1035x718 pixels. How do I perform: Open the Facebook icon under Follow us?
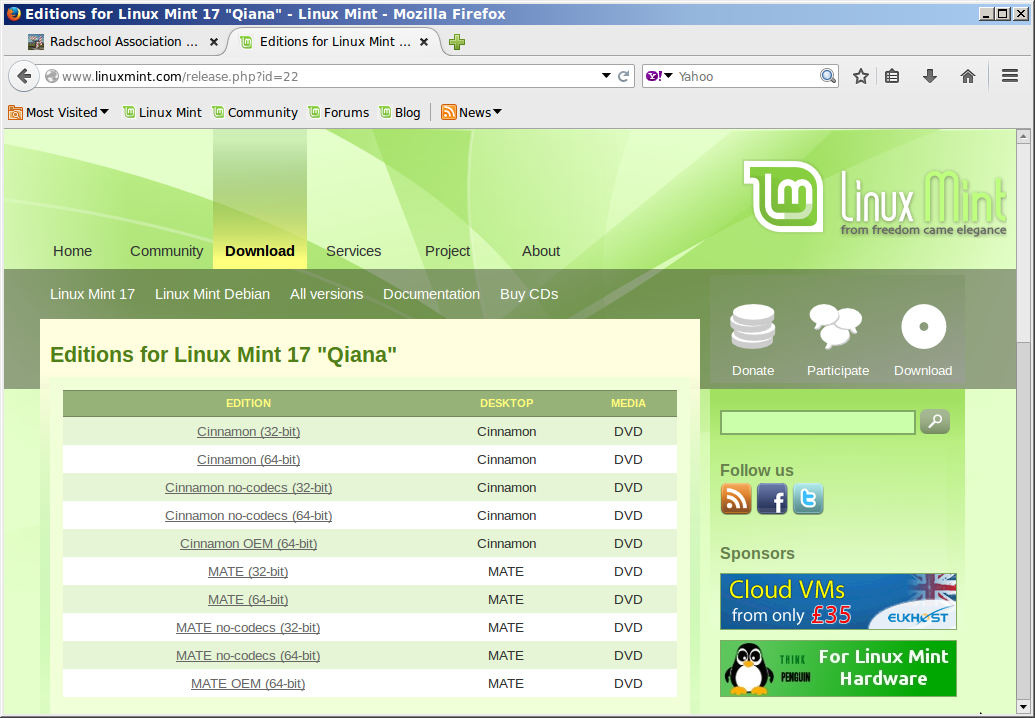coord(772,499)
